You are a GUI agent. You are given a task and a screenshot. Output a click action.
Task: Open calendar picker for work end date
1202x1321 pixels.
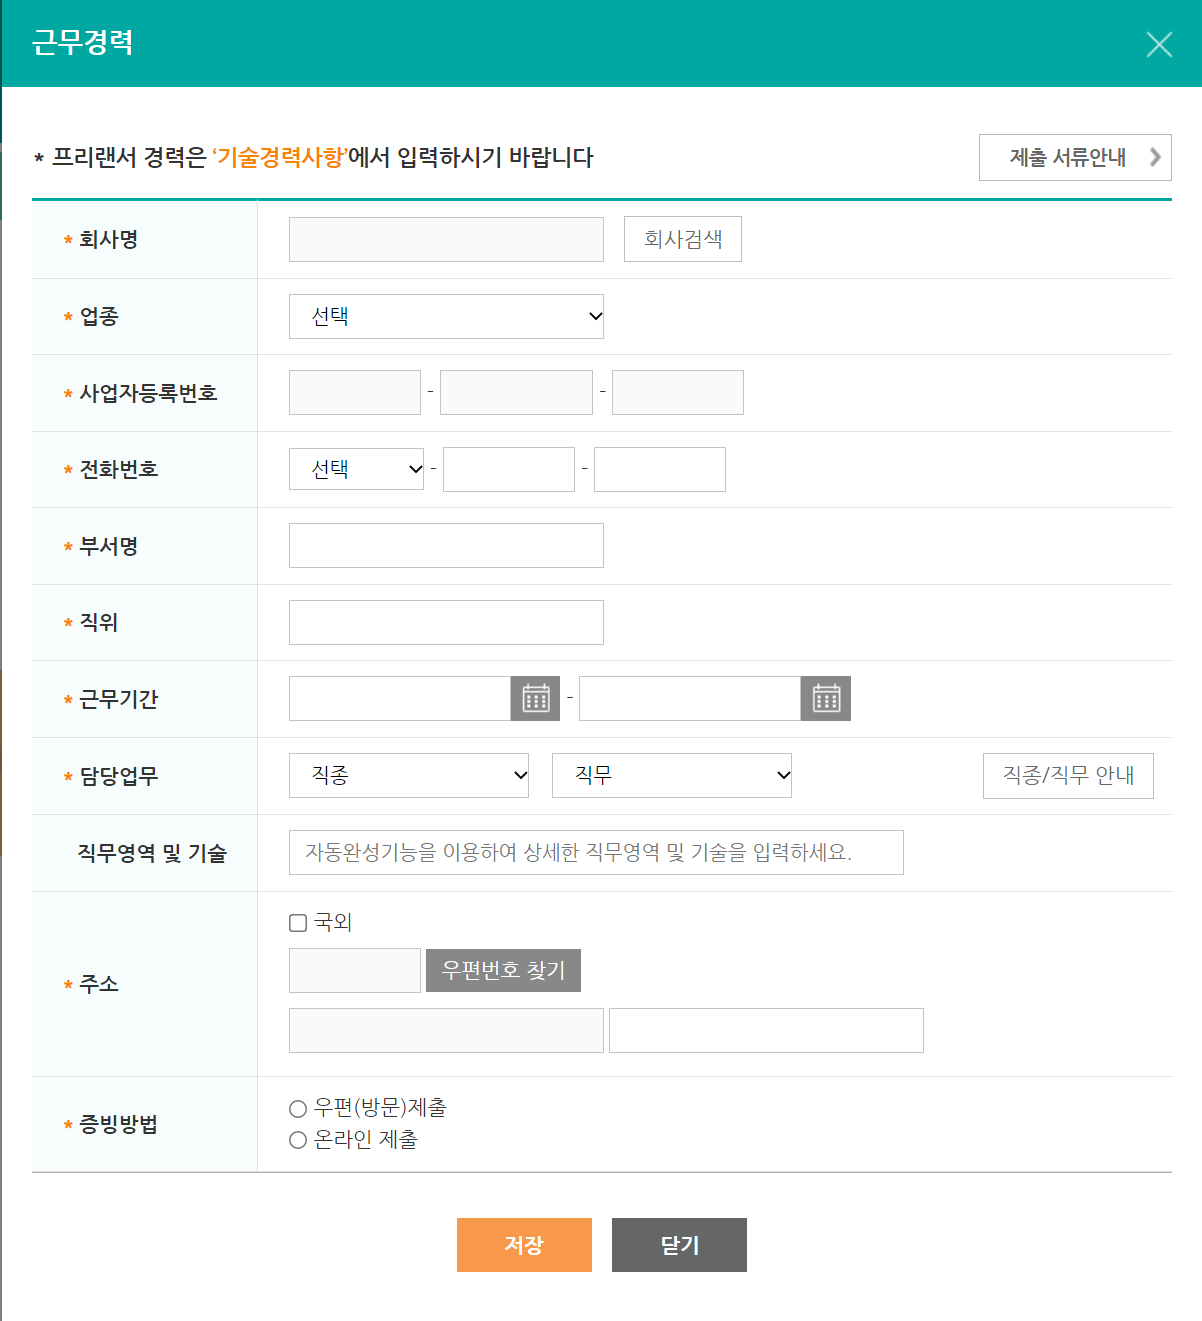826,698
